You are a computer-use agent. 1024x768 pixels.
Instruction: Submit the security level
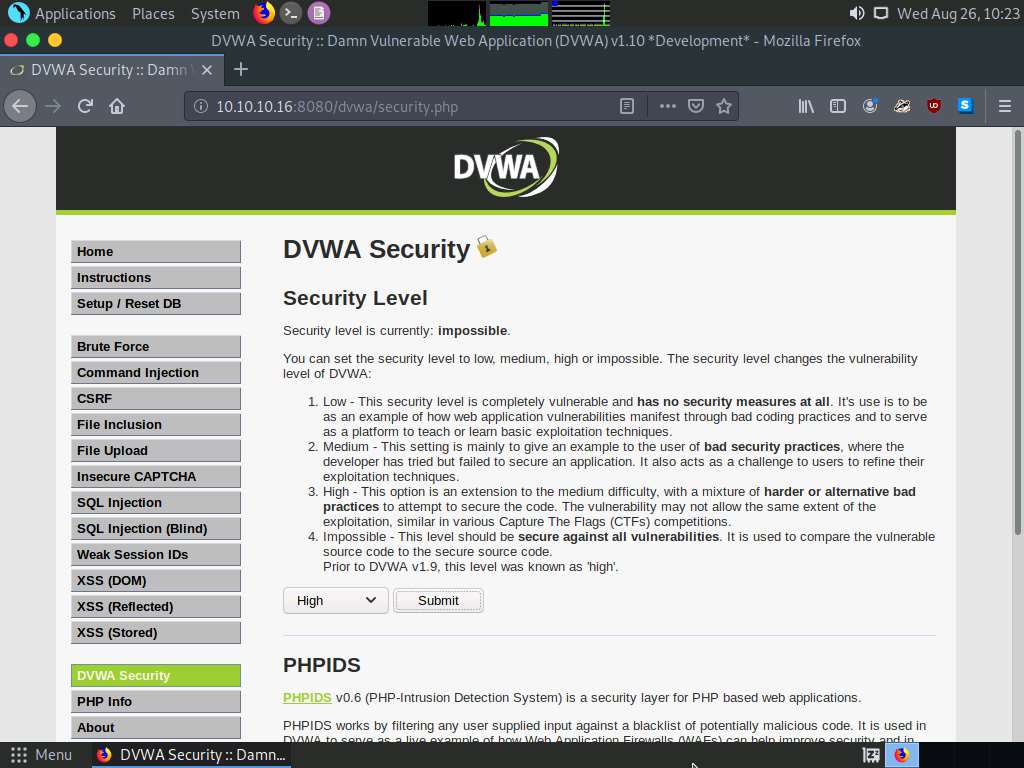point(438,600)
